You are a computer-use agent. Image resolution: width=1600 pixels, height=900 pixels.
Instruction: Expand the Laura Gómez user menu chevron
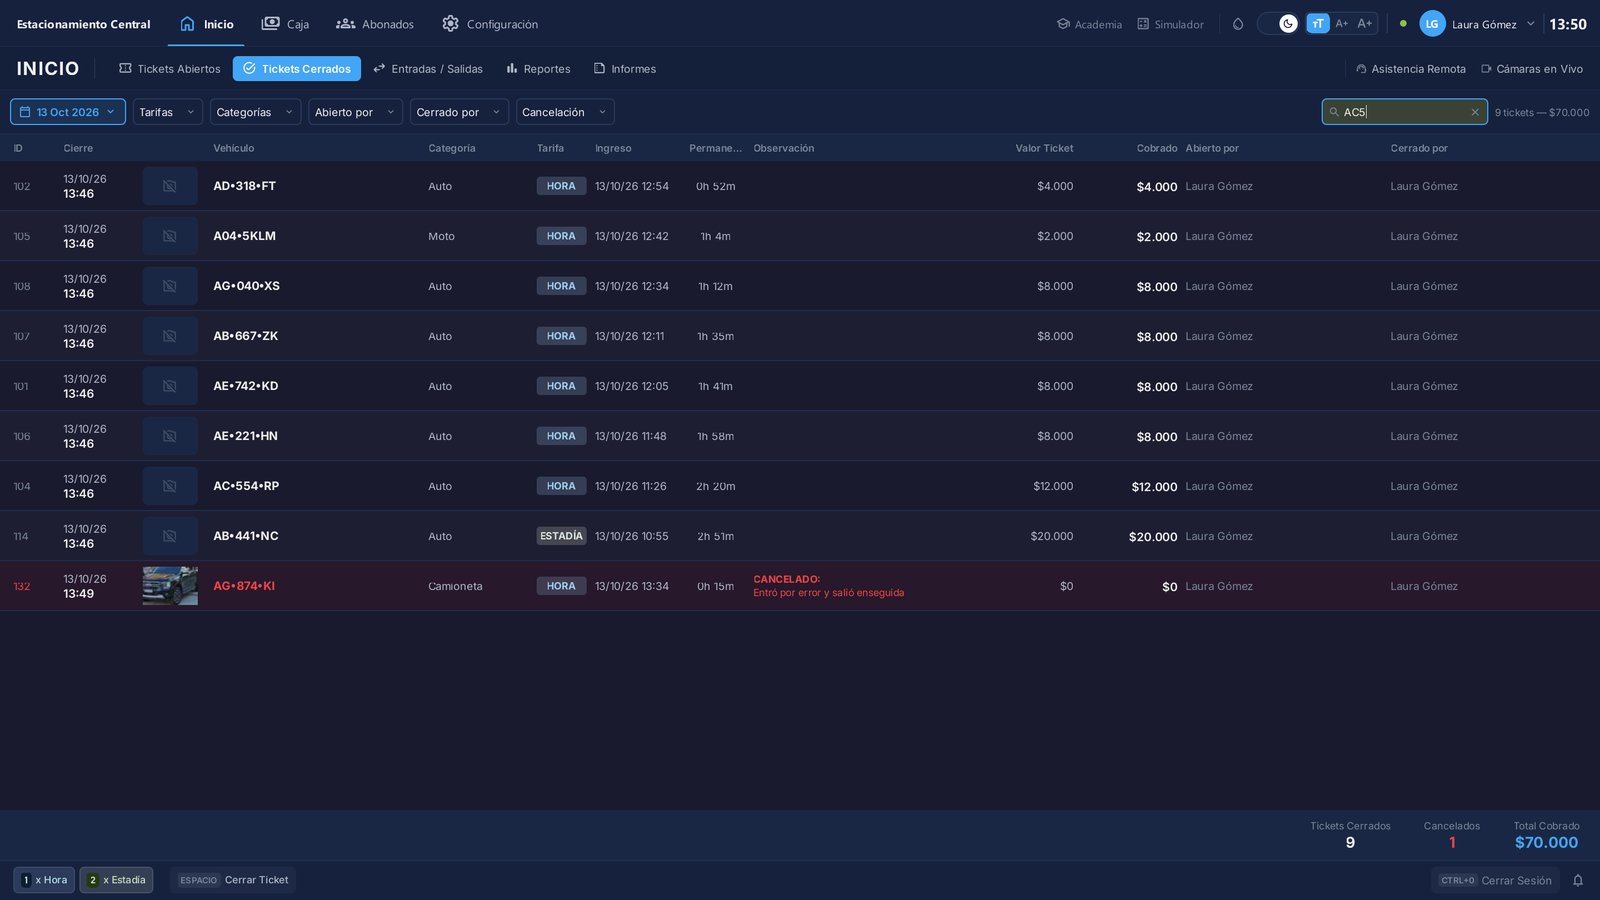1530,24
